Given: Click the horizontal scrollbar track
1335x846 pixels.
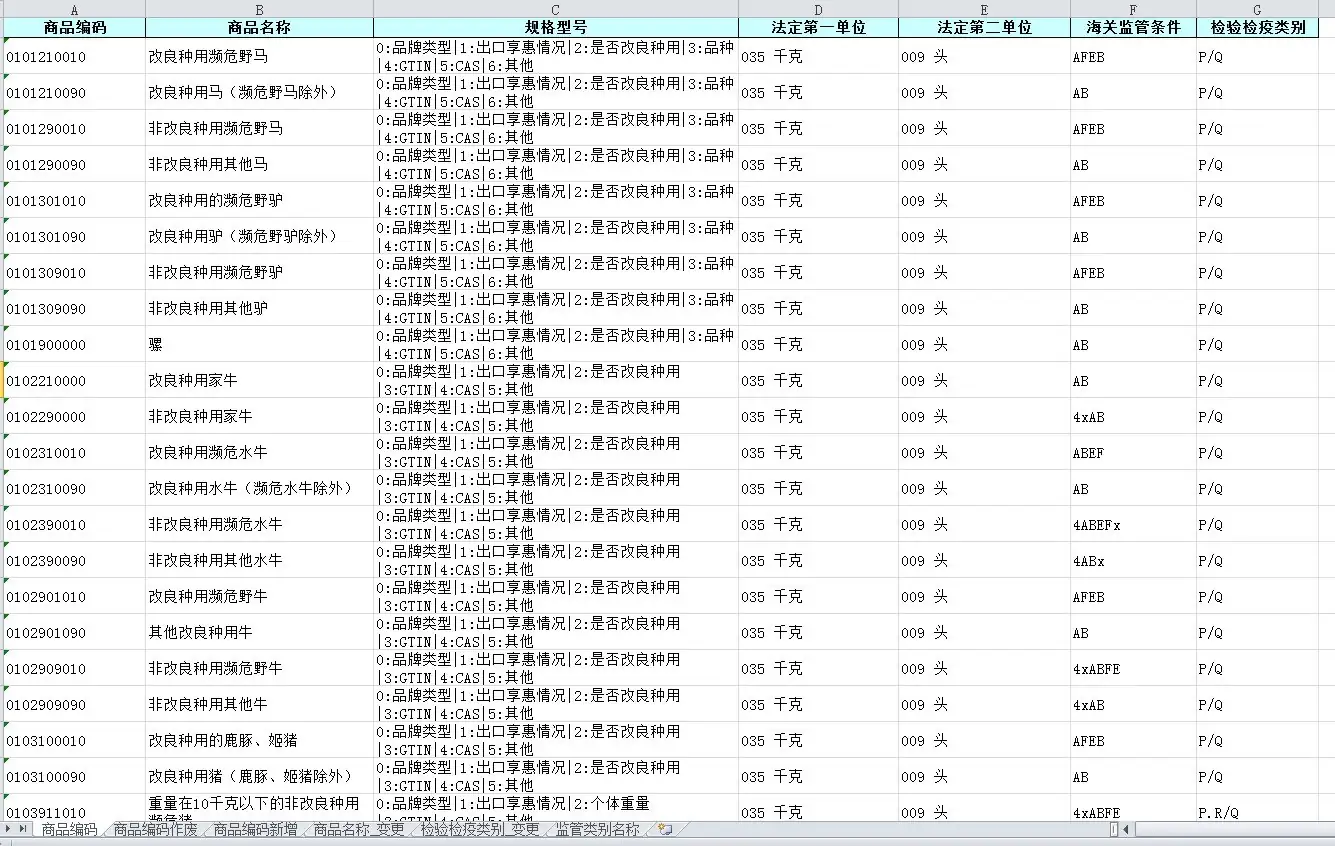Looking at the screenshot, I should pos(1230,831).
